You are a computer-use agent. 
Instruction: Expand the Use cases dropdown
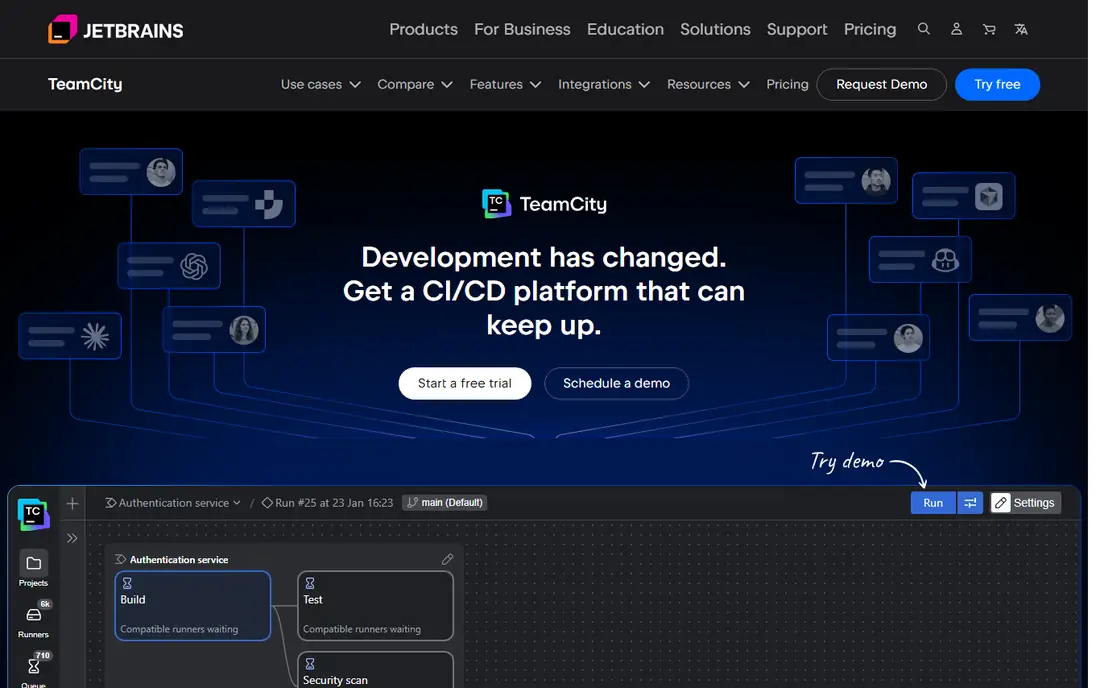coord(321,84)
